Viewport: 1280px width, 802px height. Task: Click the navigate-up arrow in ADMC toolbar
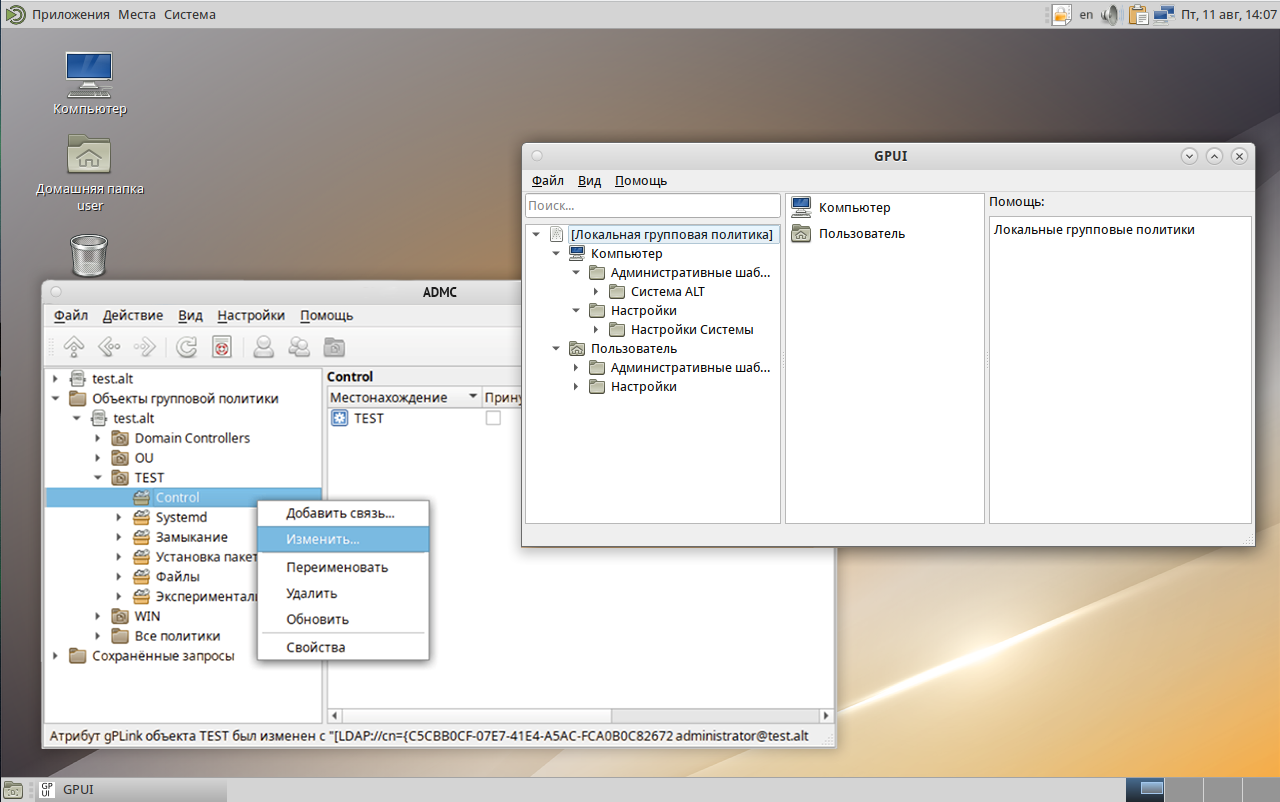(x=74, y=347)
